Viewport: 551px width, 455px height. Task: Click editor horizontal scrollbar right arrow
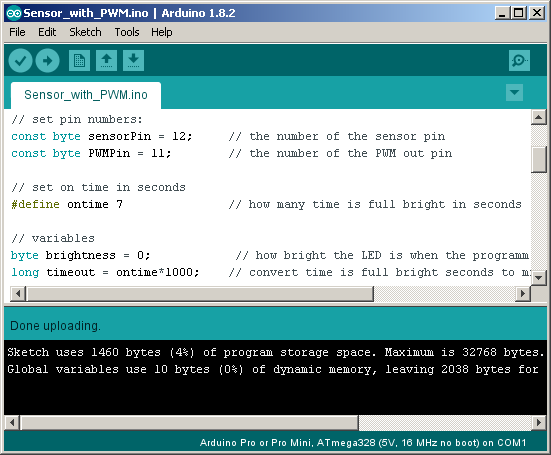[523, 293]
